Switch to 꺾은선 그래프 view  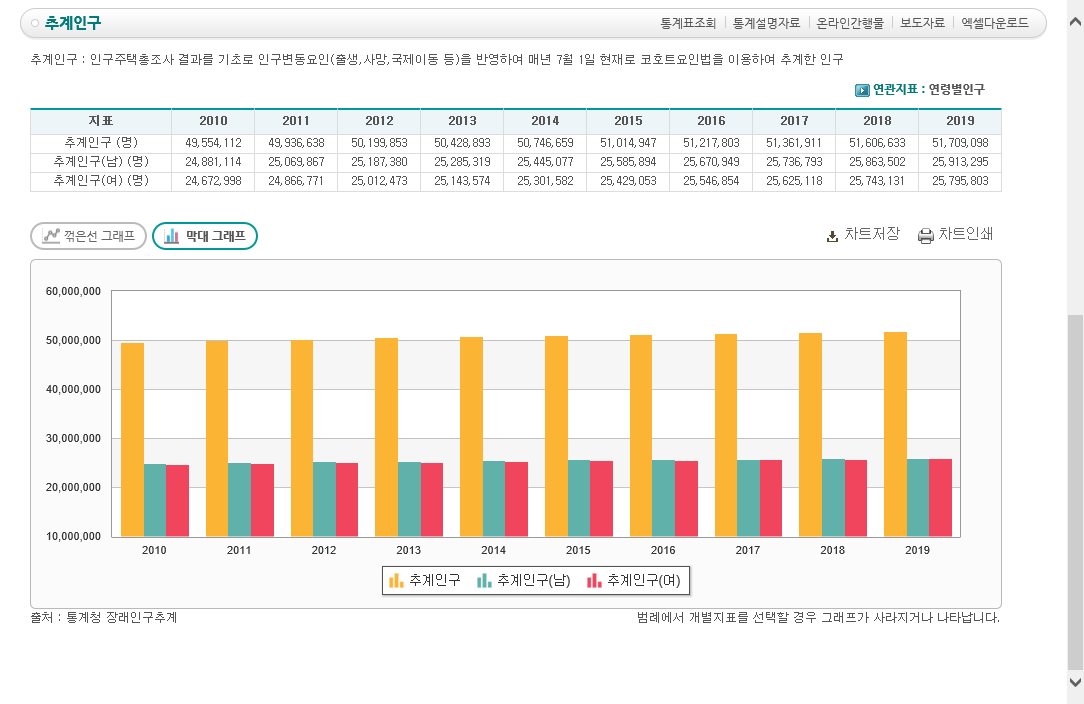pyautogui.click(x=88, y=236)
